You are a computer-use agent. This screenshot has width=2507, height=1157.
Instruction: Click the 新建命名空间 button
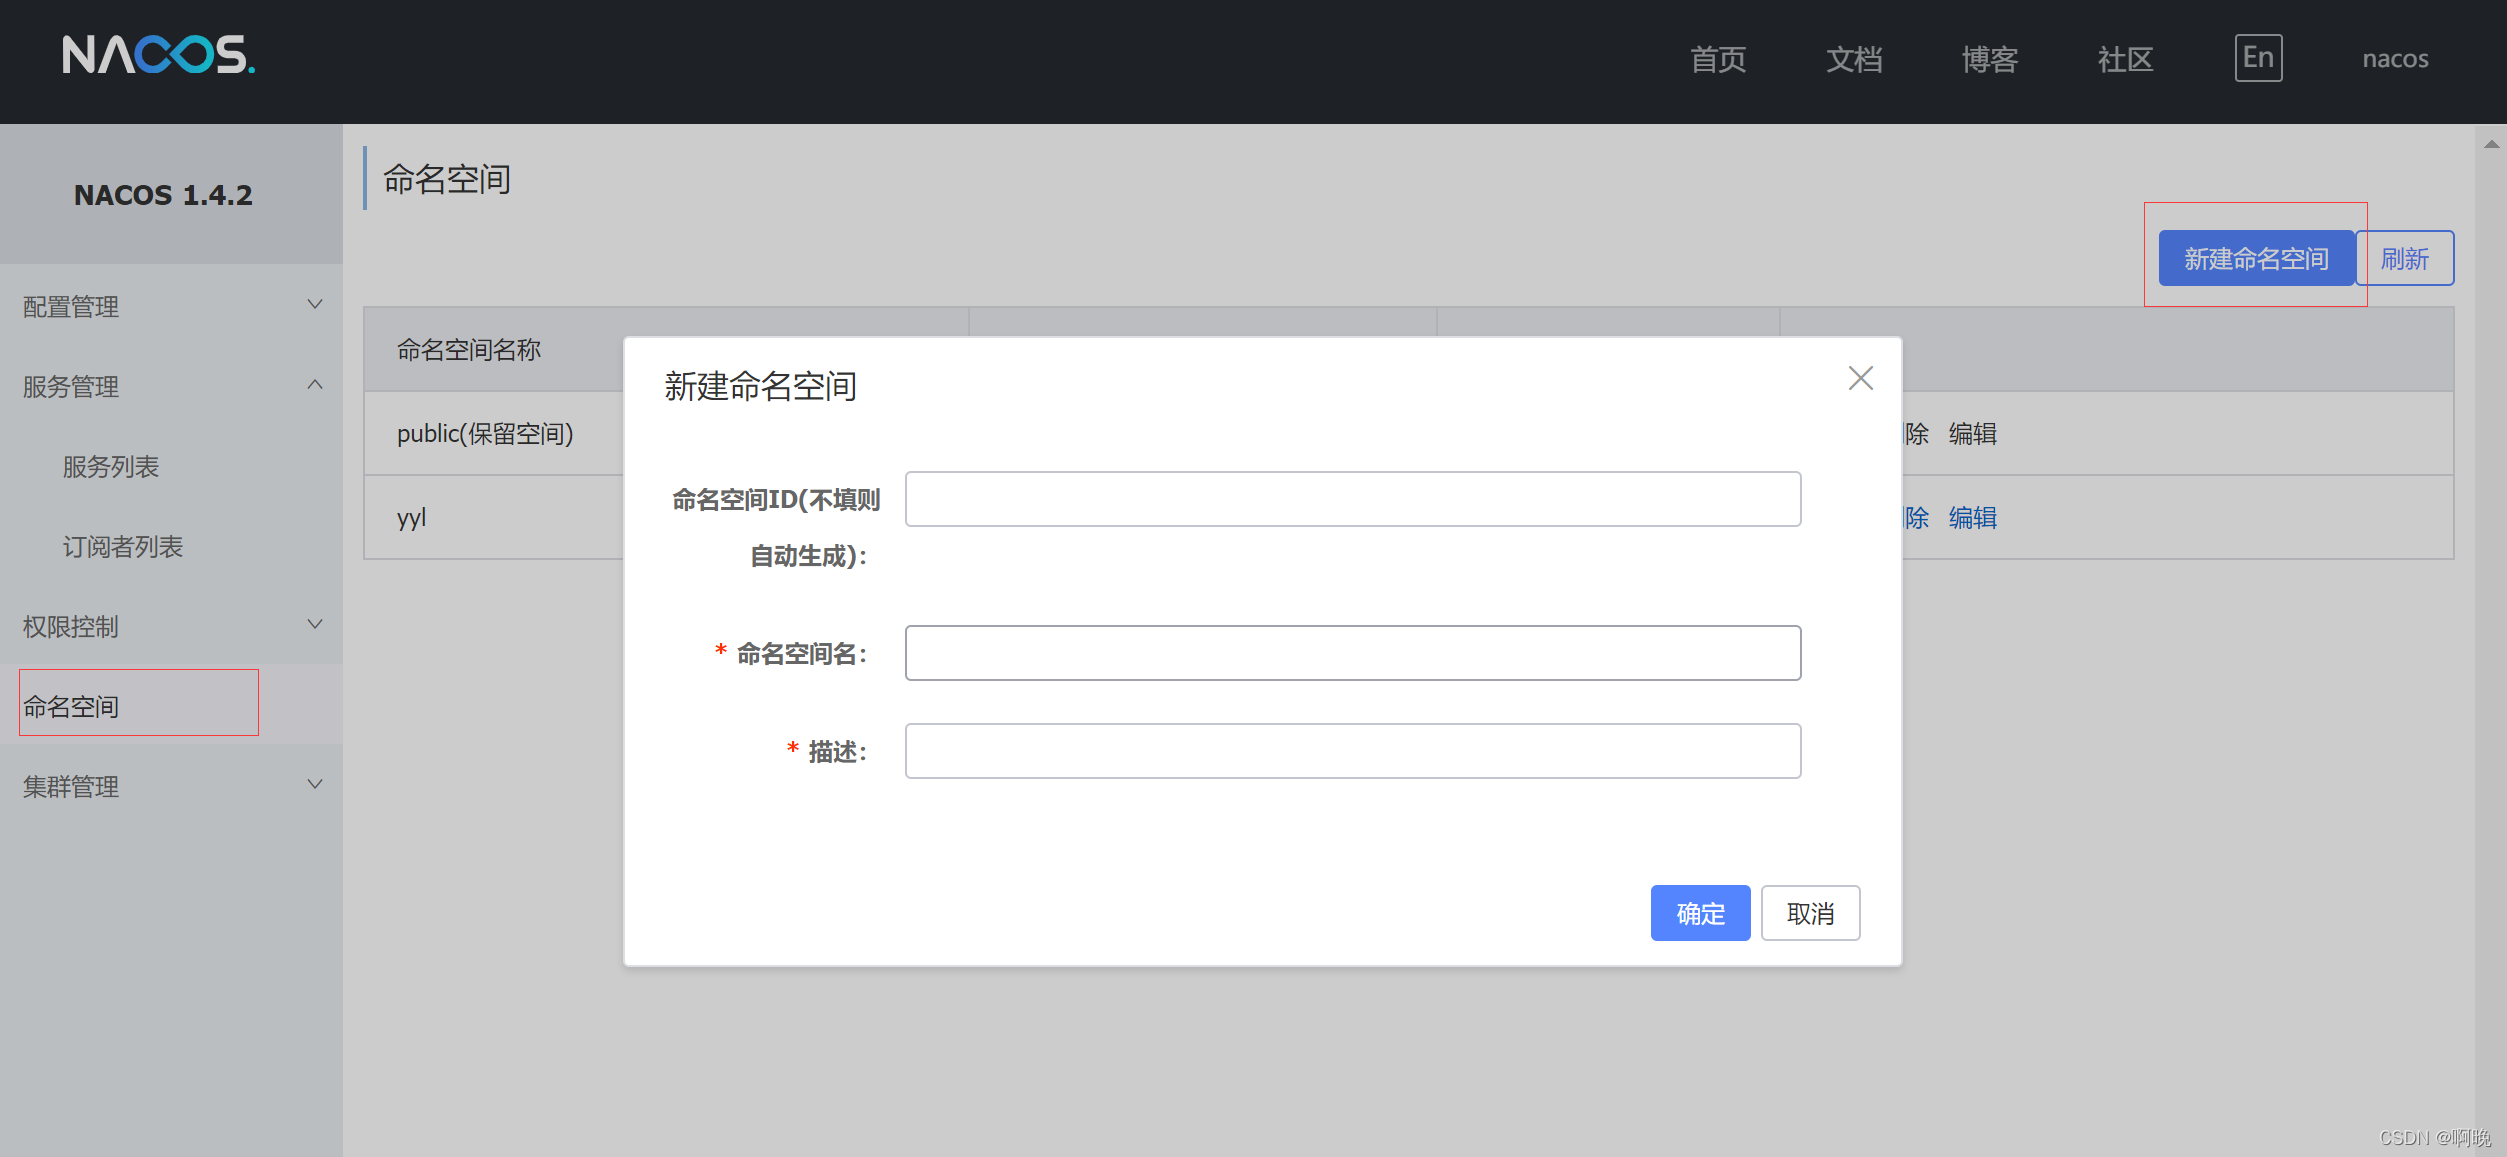[2256, 258]
